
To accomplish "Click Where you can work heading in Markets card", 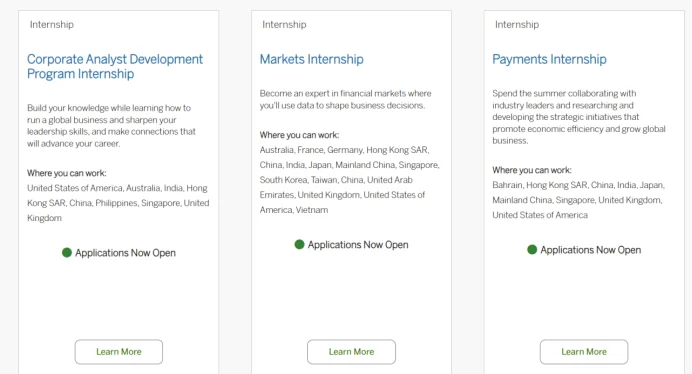I will pos(299,135).
